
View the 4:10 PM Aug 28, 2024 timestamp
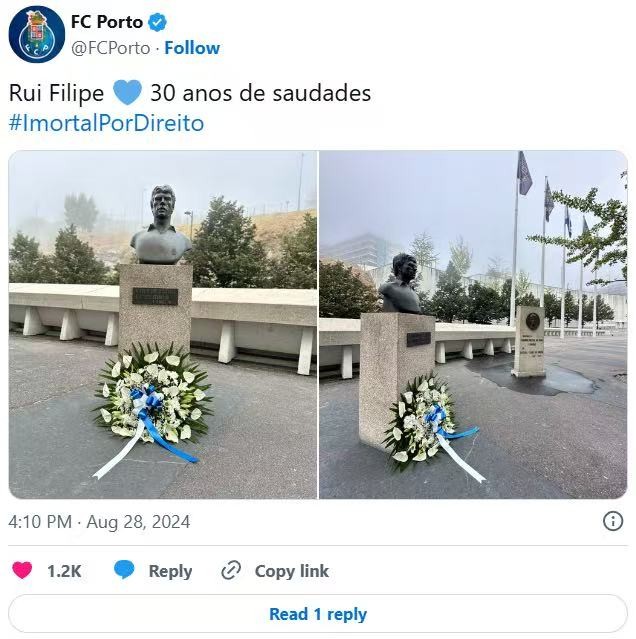(x=99, y=522)
